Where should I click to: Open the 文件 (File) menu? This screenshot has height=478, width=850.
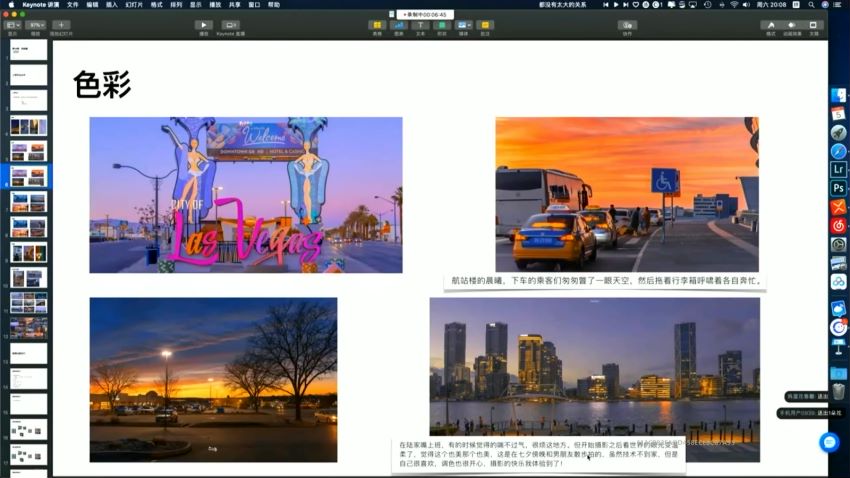point(73,4)
